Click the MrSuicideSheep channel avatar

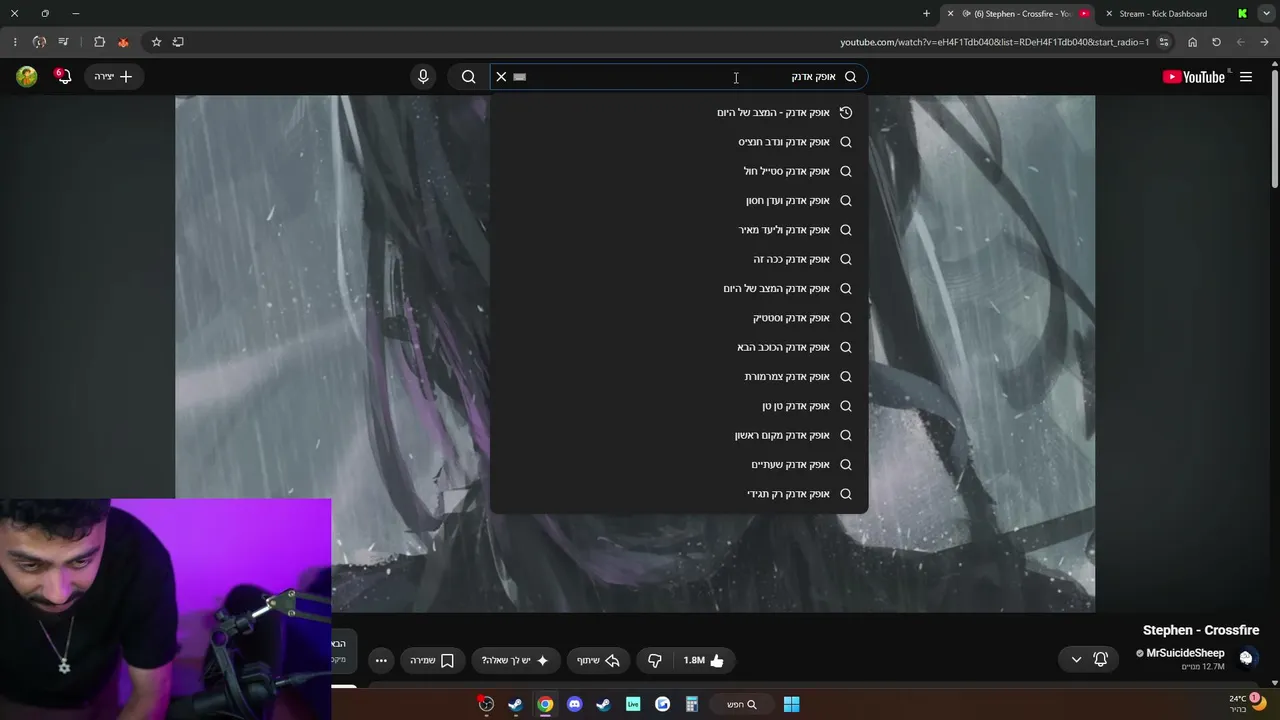[1246, 658]
